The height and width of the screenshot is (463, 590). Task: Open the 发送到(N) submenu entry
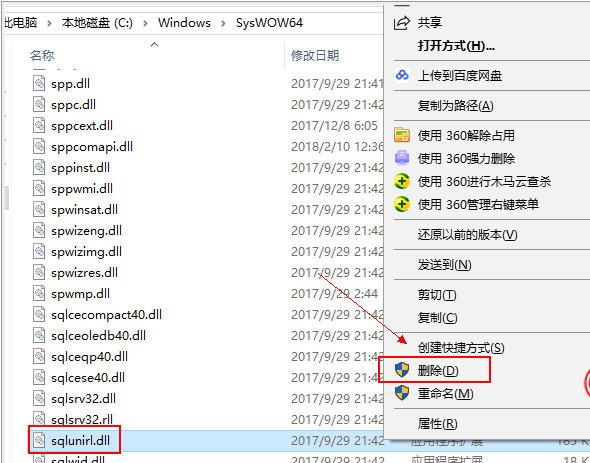coord(444,265)
